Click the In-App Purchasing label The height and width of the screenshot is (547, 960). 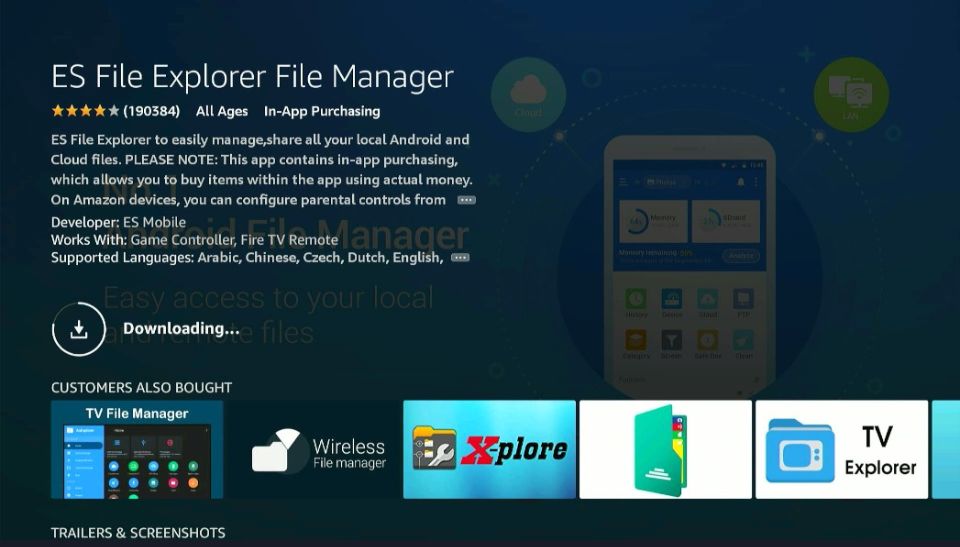coord(322,111)
